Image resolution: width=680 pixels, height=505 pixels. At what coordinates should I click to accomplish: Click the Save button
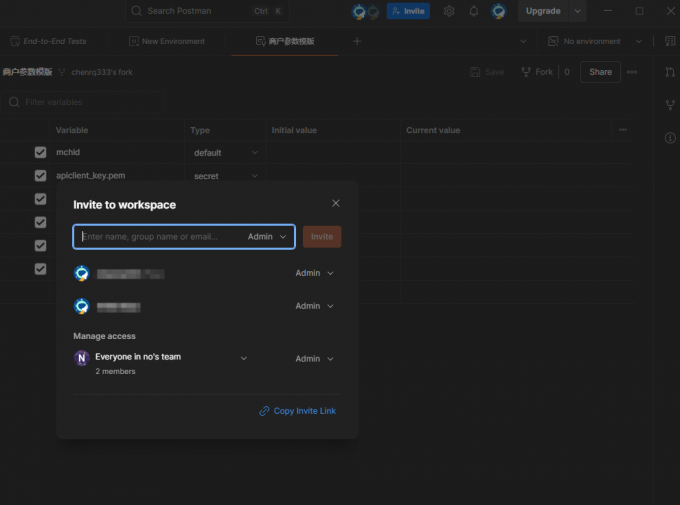tap(487, 72)
